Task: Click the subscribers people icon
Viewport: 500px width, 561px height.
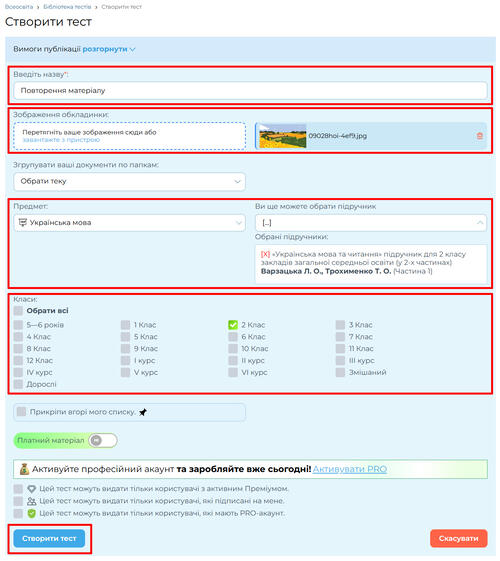Action: pyautogui.click(x=31, y=501)
